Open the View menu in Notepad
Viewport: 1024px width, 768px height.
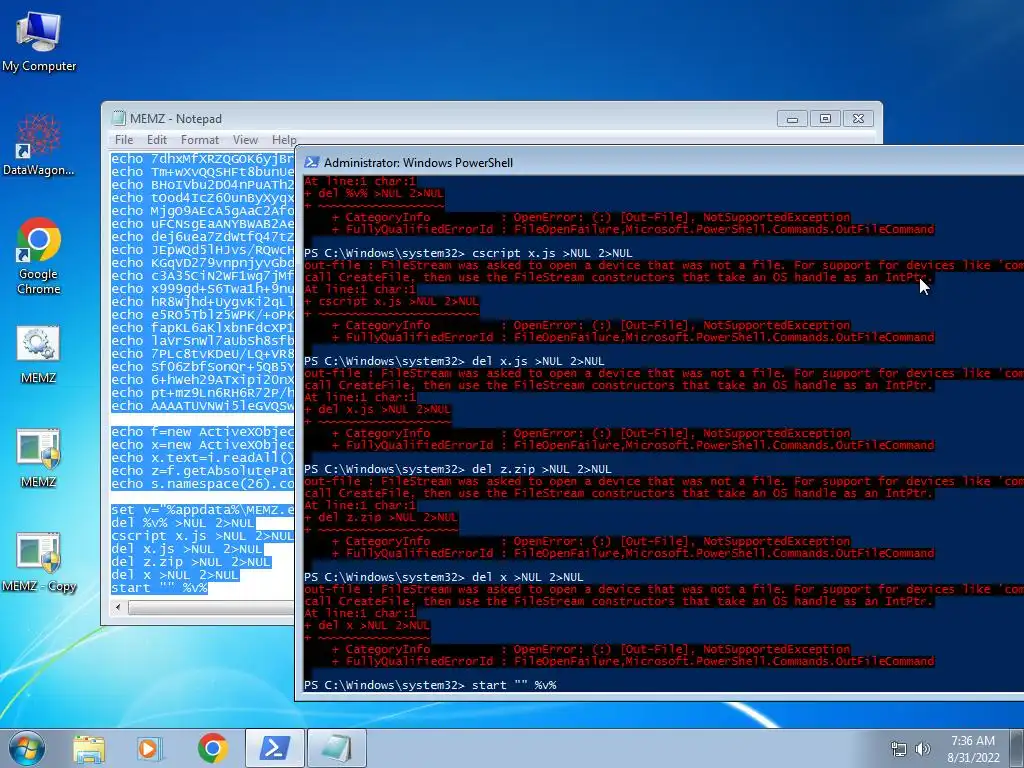[246, 140]
